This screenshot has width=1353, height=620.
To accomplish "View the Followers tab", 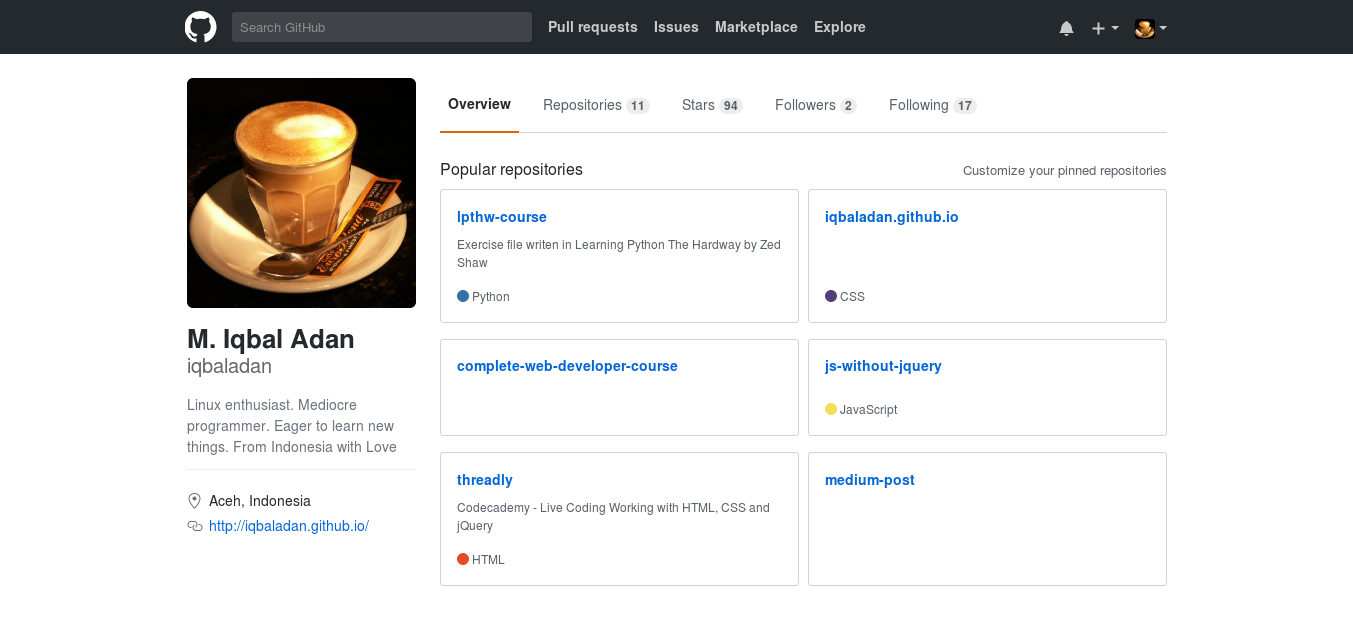I will click(816, 105).
